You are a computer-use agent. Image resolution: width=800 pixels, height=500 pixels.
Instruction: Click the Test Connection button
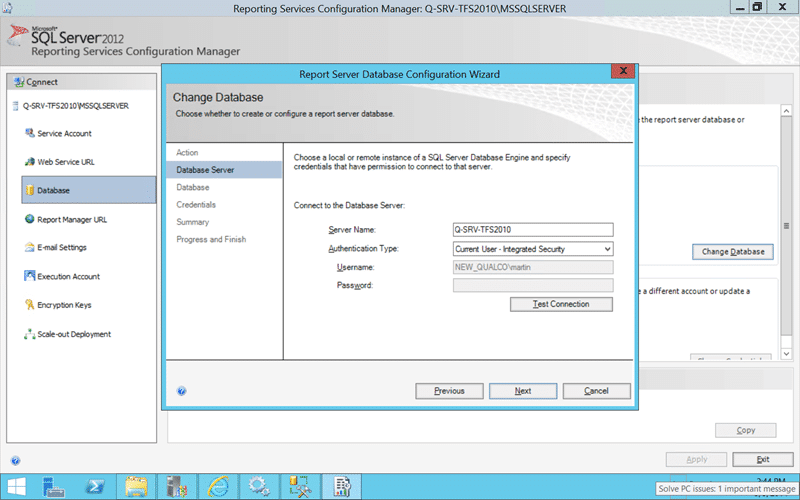[x=561, y=304]
